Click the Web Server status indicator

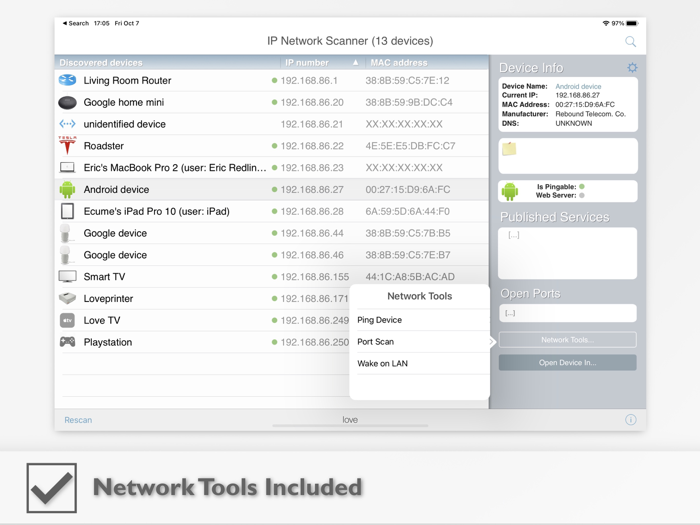coord(582,195)
